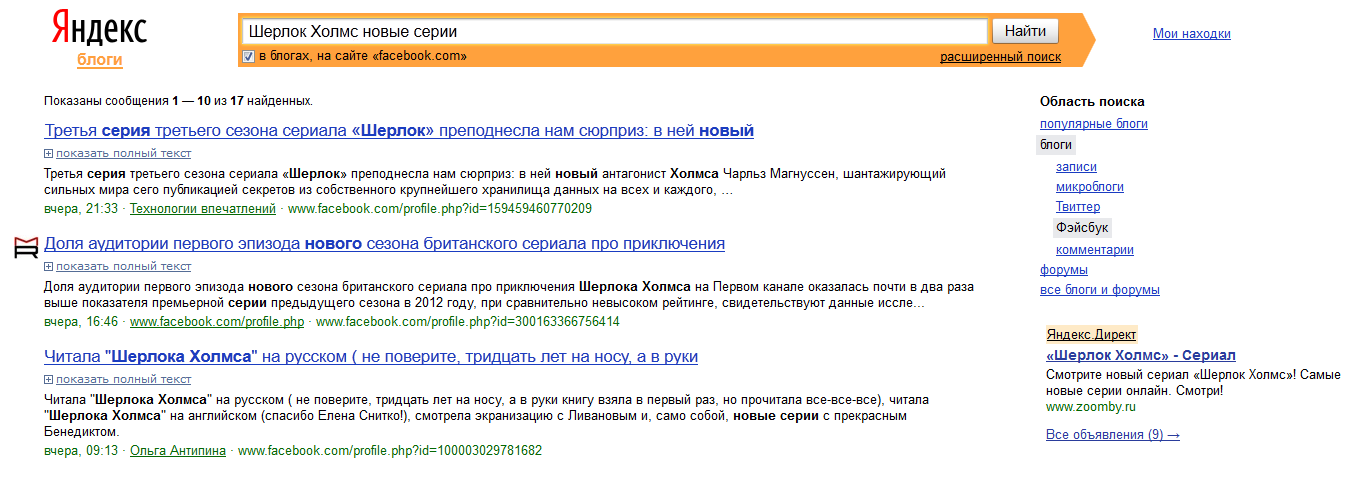Click показать полный текст under first result

pos(123,154)
